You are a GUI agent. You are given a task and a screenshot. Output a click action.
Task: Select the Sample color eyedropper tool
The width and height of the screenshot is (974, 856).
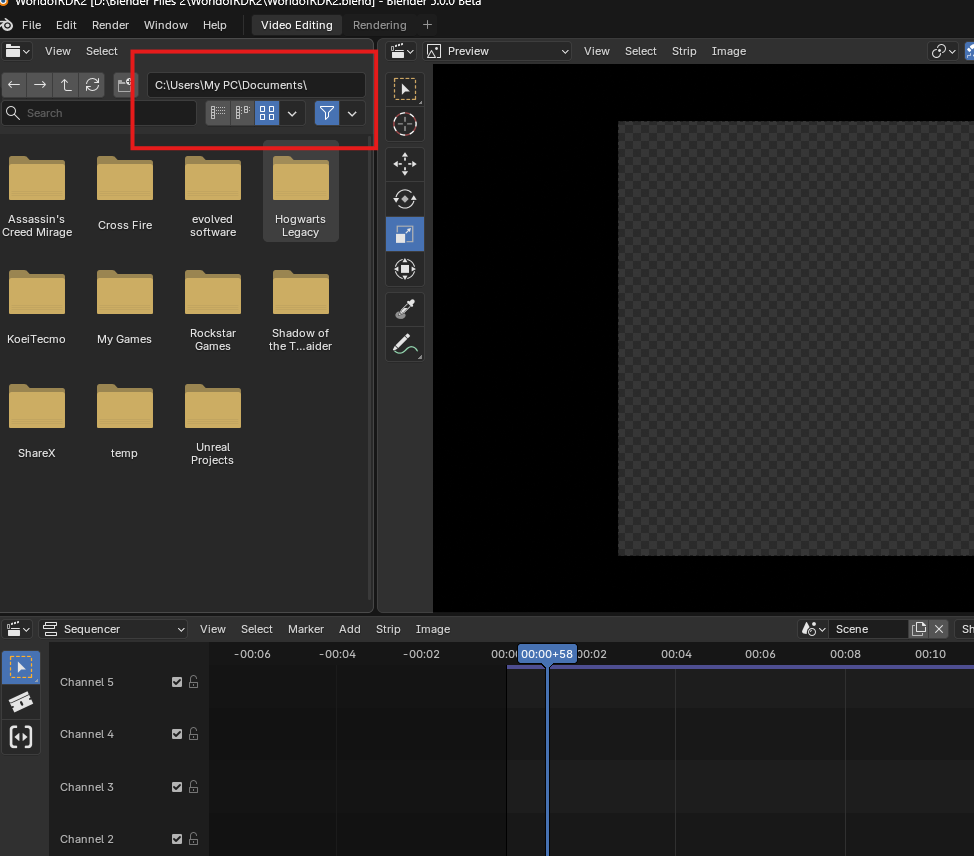405,309
